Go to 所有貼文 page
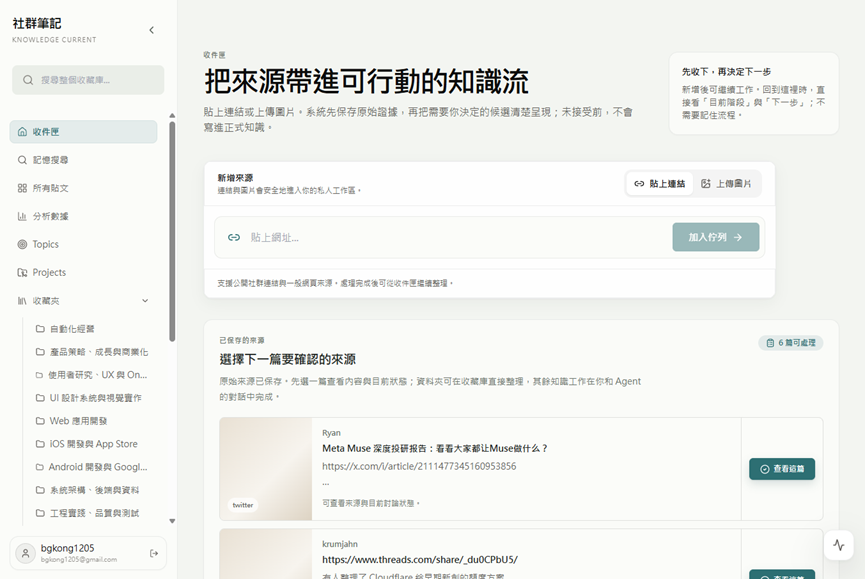This screenshot has height=579, width=865. [83, 188]
